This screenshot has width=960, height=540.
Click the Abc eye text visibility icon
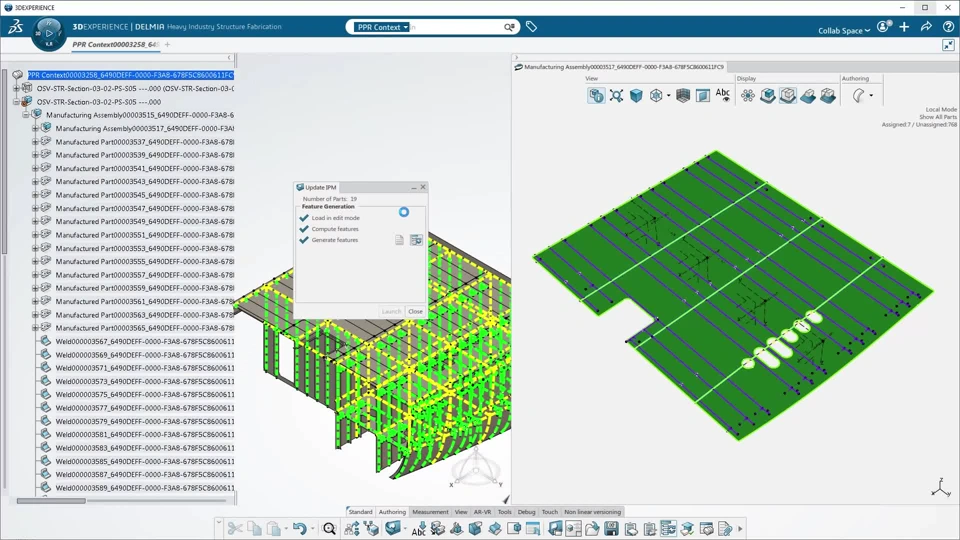pos(722,95)
